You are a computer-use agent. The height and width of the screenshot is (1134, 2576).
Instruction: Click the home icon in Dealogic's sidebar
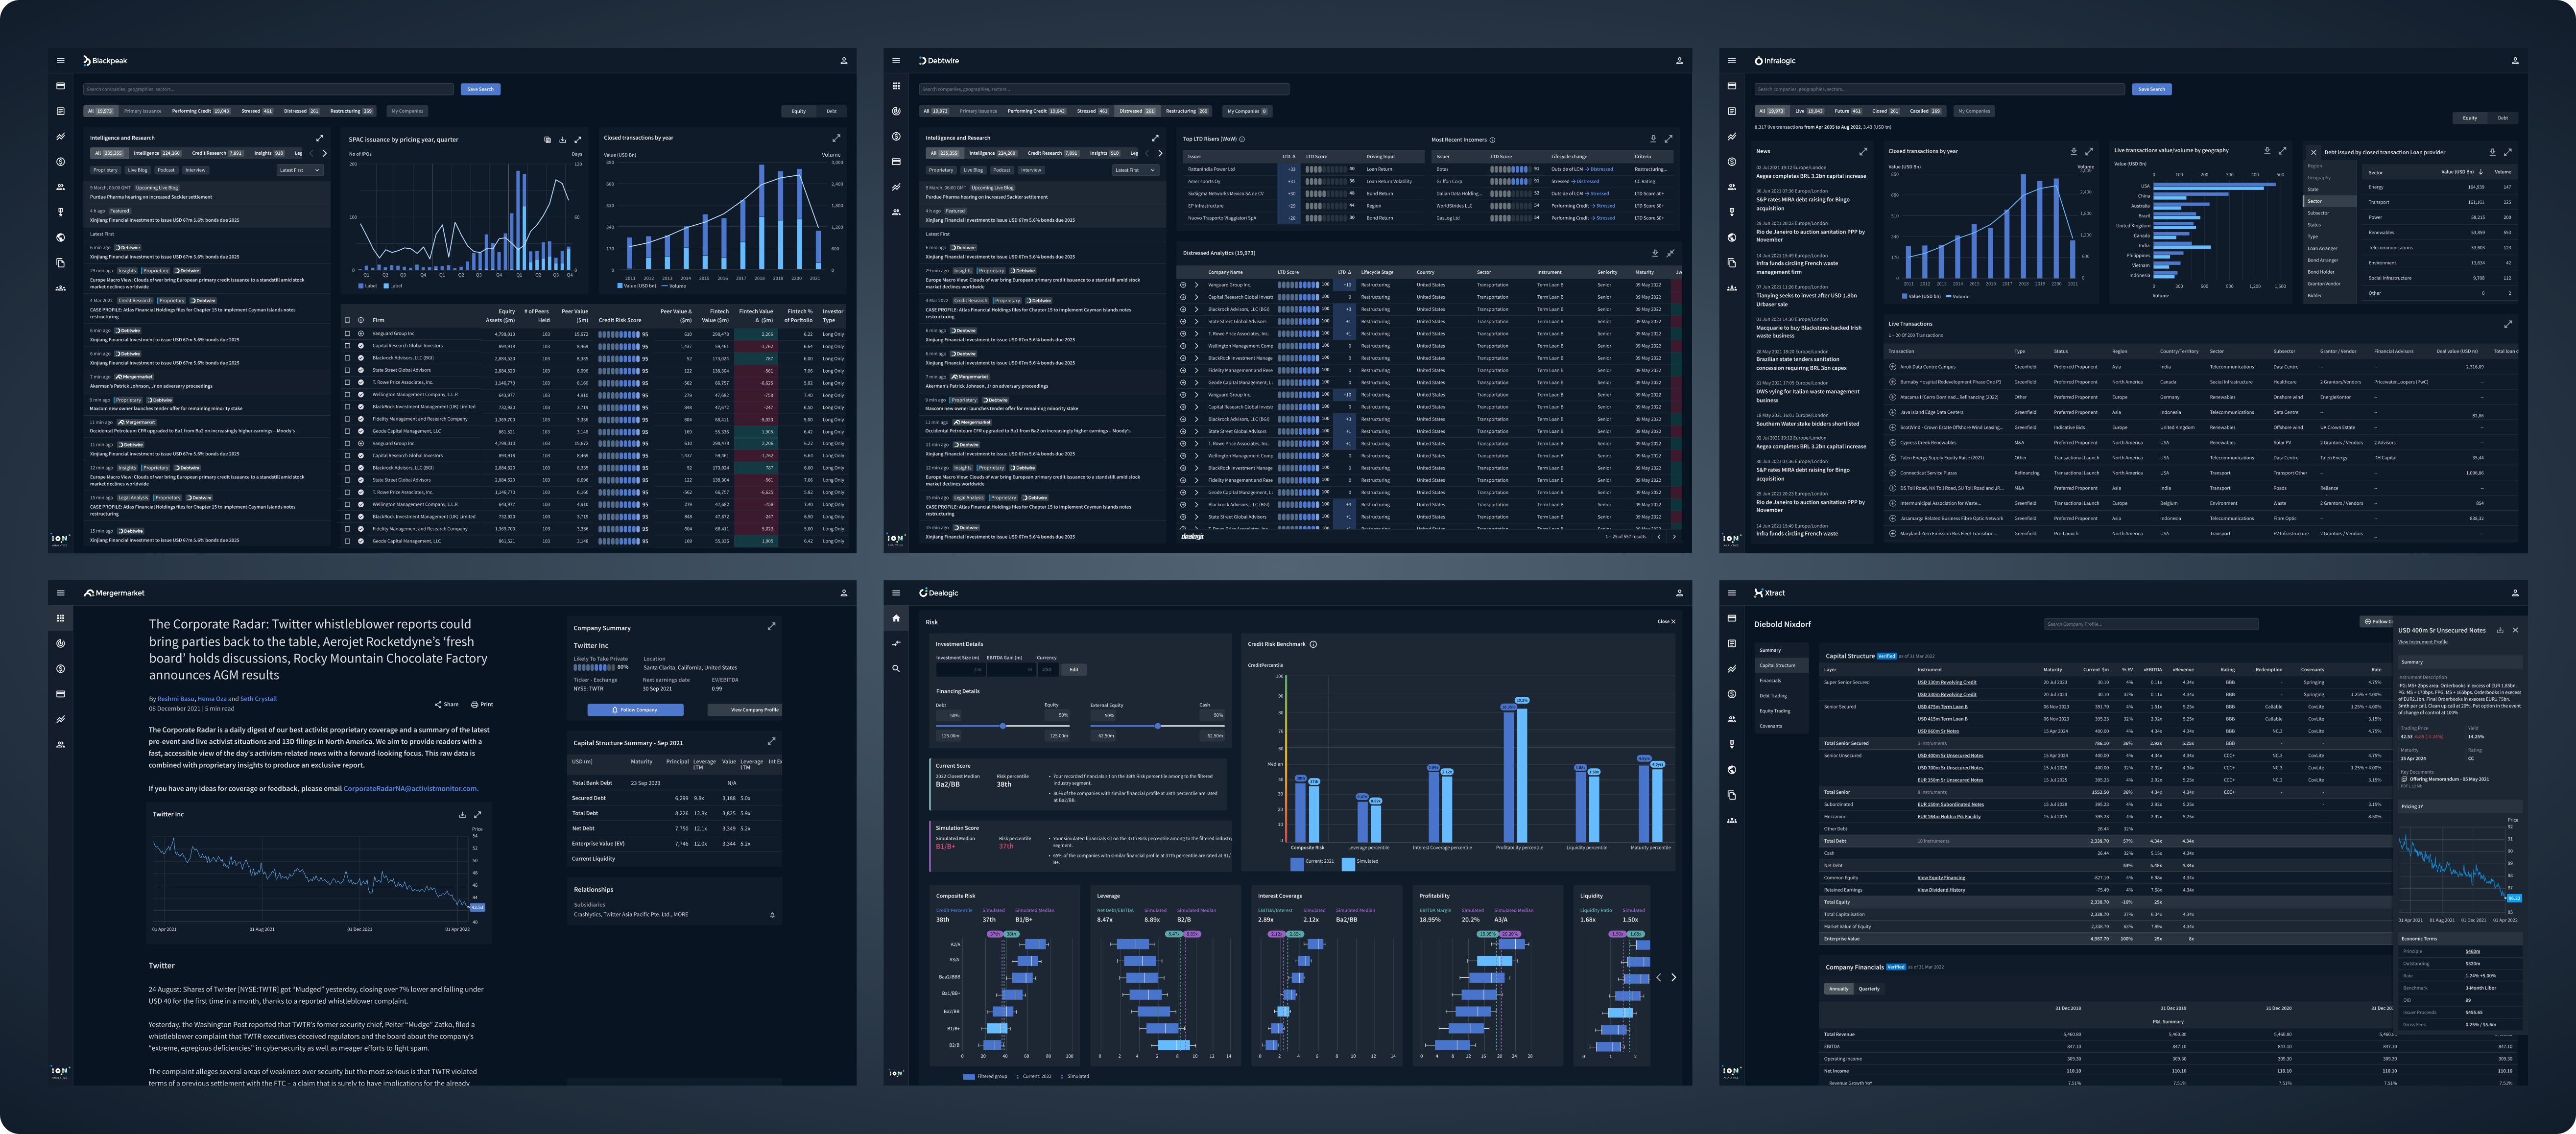point(897,619)
